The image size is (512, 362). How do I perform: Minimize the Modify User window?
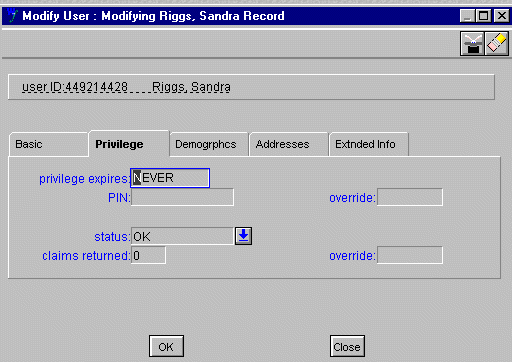tap(467, 16)
